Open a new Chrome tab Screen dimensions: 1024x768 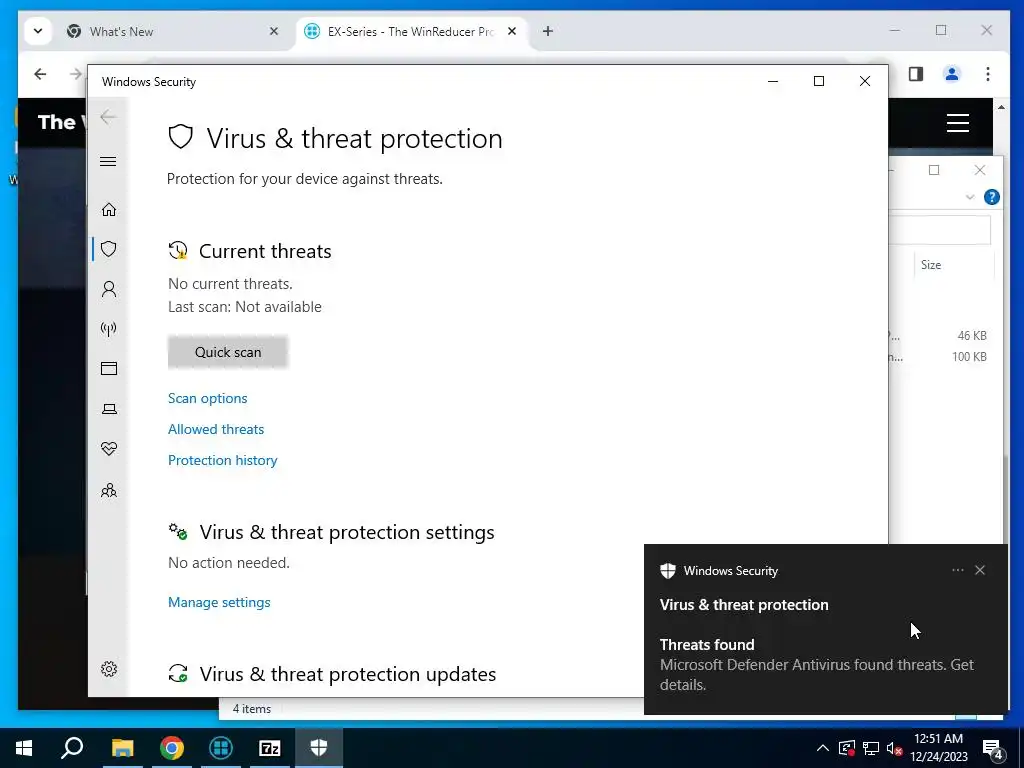point(548,31)
